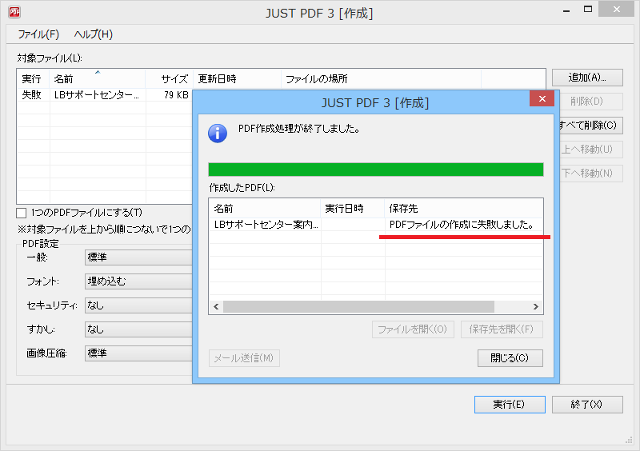This screenshot has height=451, width=640.
Task: Open the 一般 dropdown set to 標準
Action: coord(138,257)
